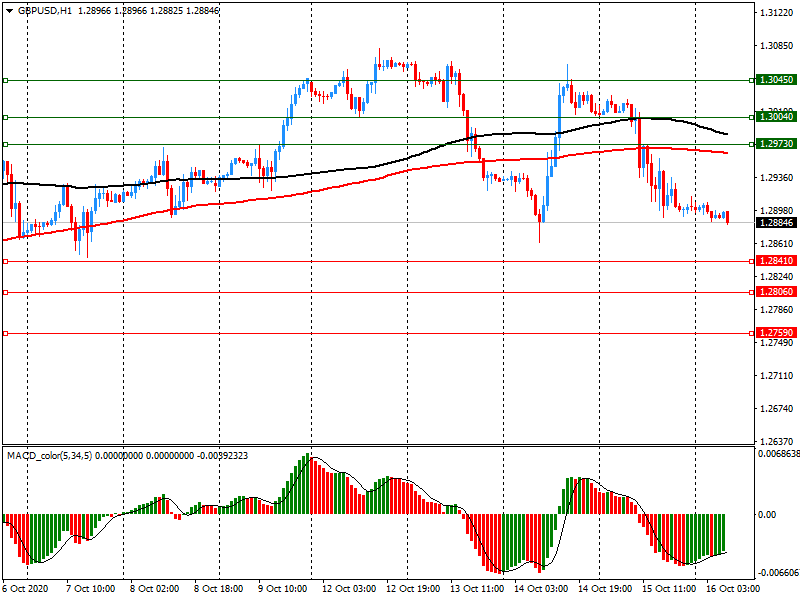This screenshot has width=800, height=600.
Task: Click the 9 Oct 10:00 time label
Action: click(283, 589)
